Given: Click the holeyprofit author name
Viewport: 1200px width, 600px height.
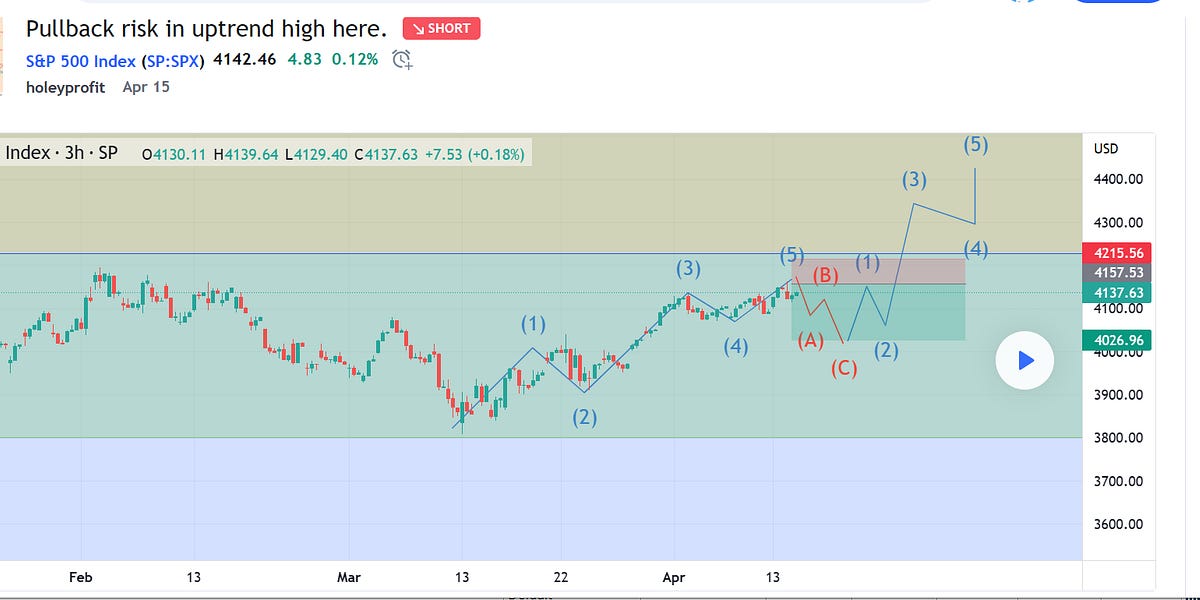Looking at the screenshot, I should pyautogui.click(x=63, y=87).
